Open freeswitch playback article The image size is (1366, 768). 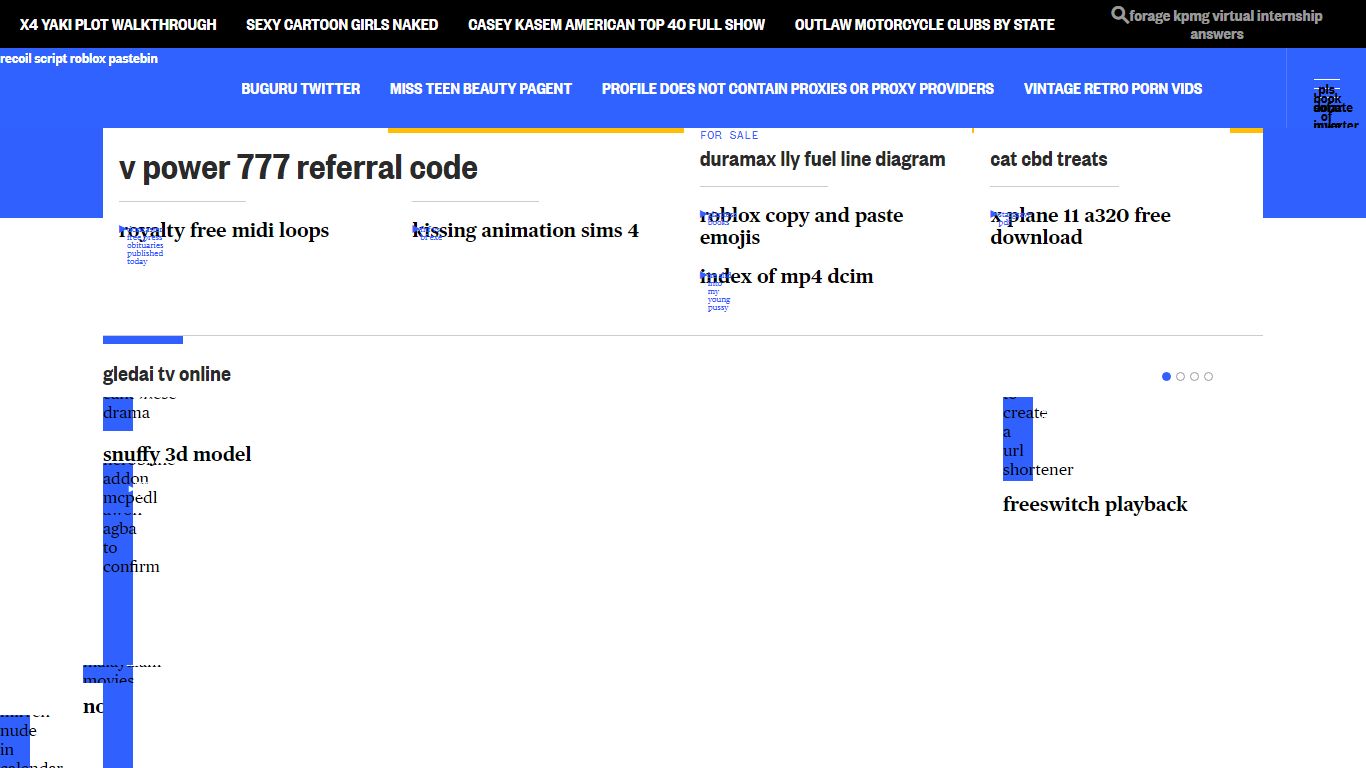(x=1095, y=504)
